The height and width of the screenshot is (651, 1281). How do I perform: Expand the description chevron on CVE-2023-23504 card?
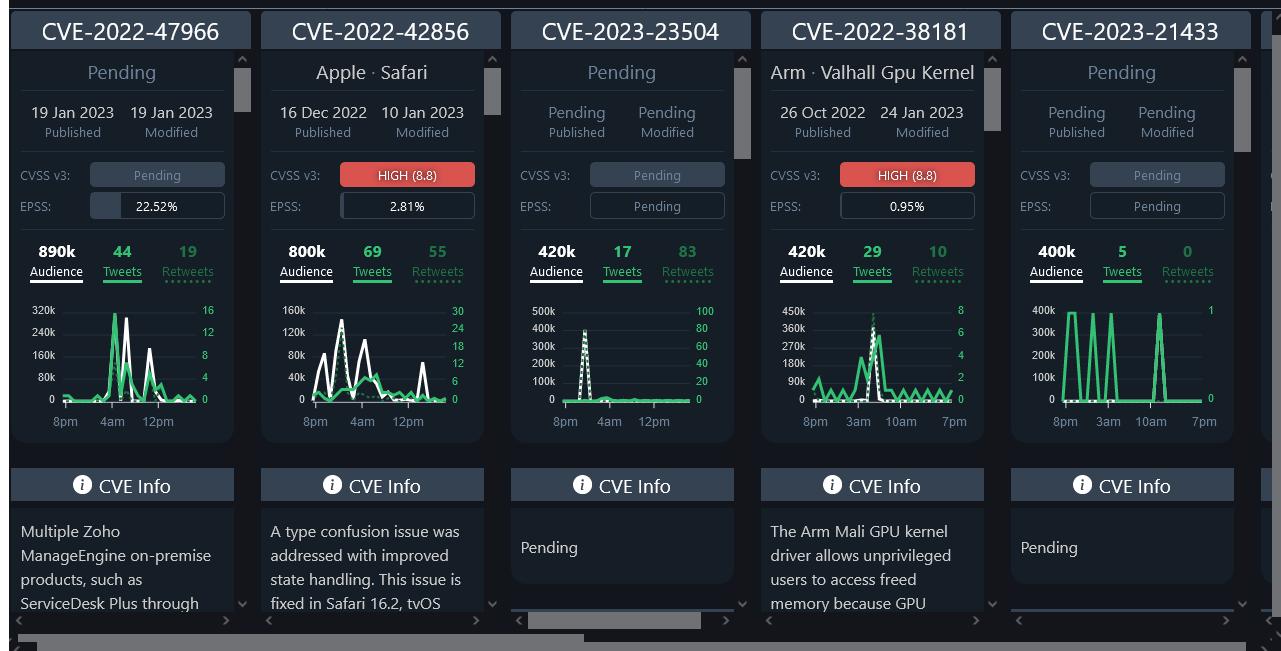point(742,604)
